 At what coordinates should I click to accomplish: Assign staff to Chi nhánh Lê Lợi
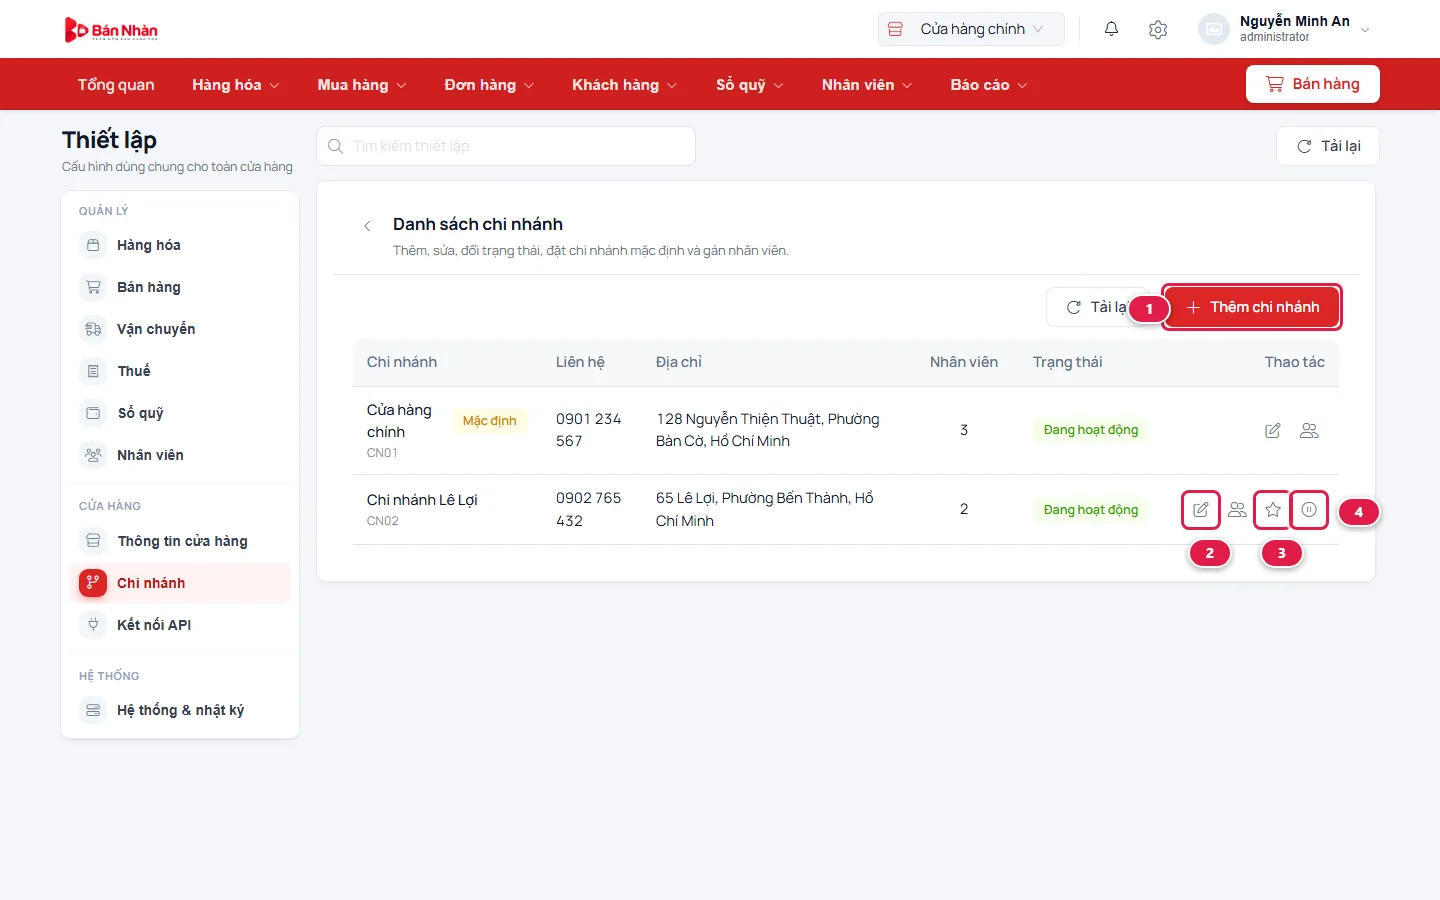point(1237,510)
